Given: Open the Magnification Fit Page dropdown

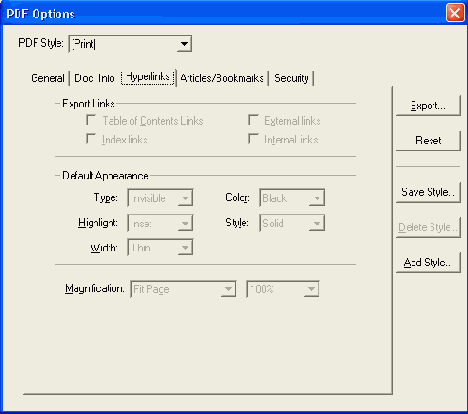Looking at the screenshot, I should pyautogui.click(x=183, y=289).
